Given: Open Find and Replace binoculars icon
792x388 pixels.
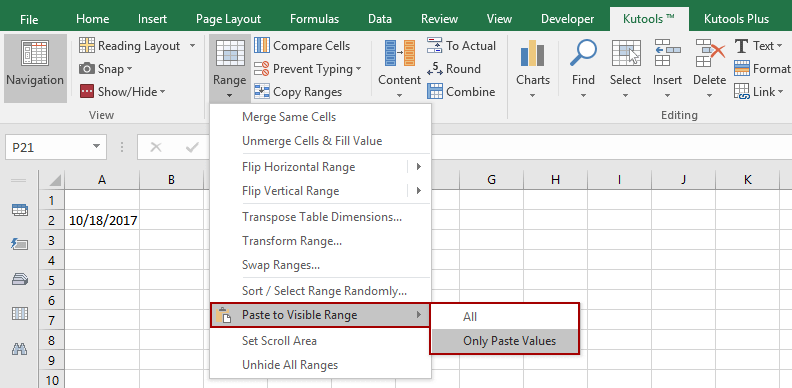Looking at the screenshot, I should (x=20, y=348).
